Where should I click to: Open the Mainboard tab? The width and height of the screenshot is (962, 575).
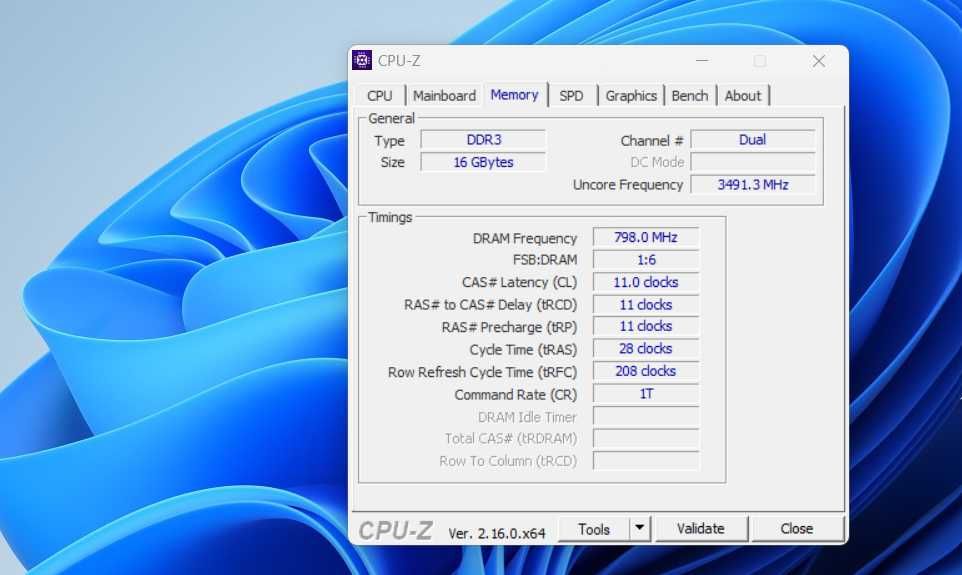click(444, 96)
